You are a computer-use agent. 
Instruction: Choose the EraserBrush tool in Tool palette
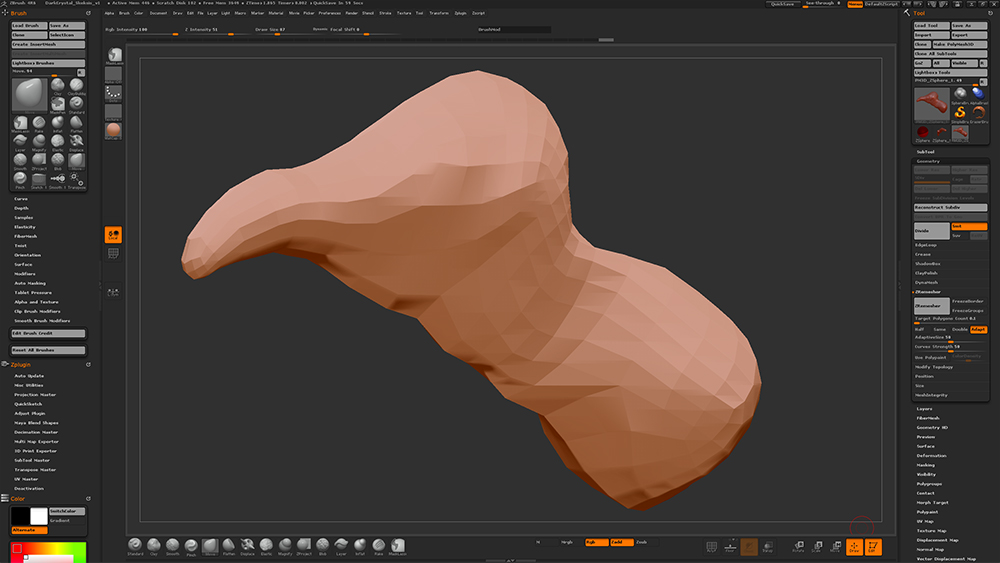[x=979, y=114]
